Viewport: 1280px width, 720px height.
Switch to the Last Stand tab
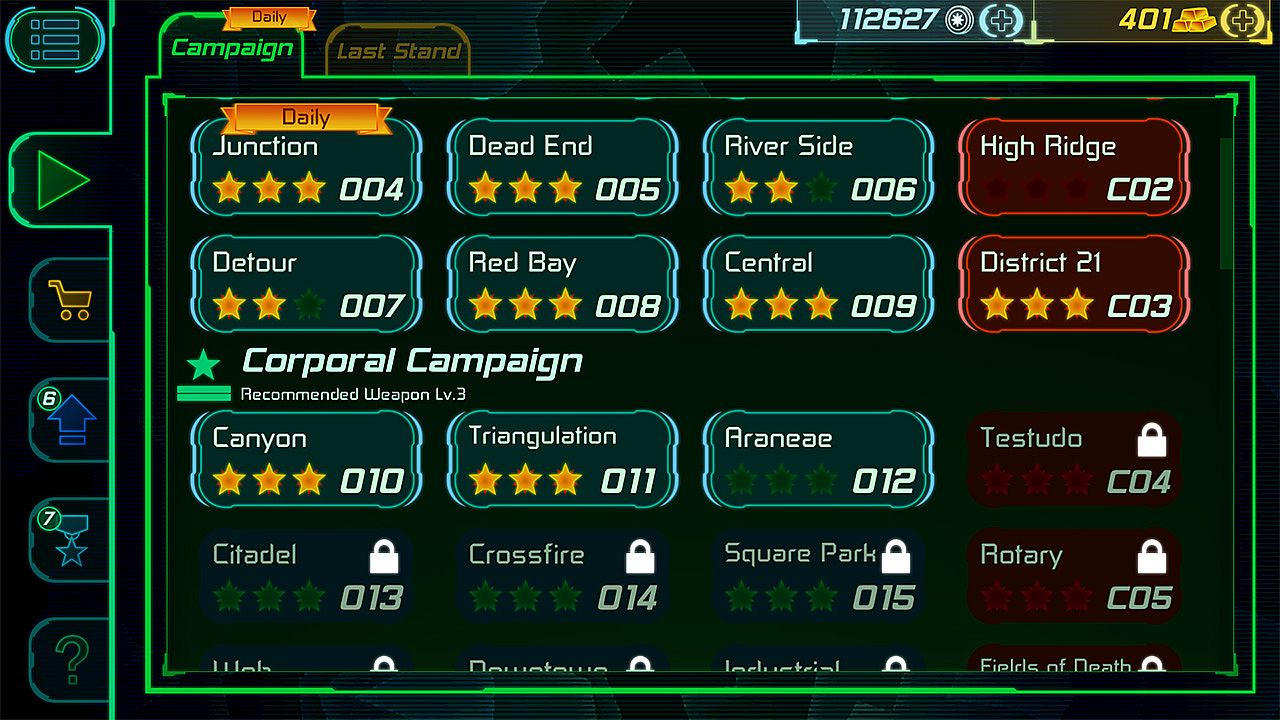[x=398, y=51]
